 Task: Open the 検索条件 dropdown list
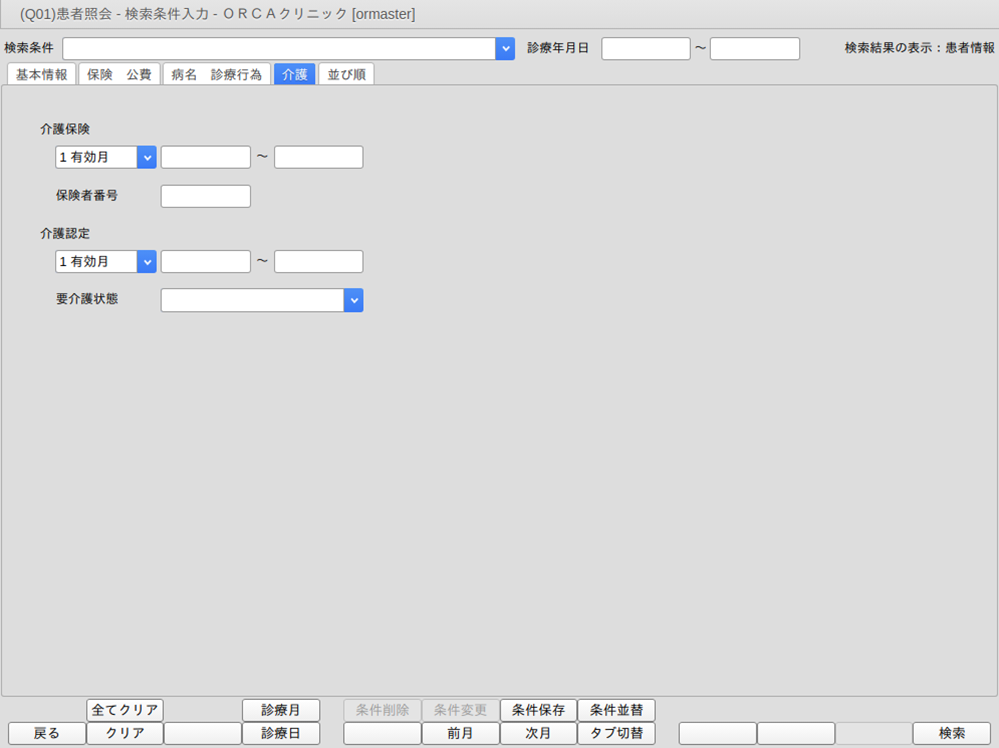pos(505,49)
